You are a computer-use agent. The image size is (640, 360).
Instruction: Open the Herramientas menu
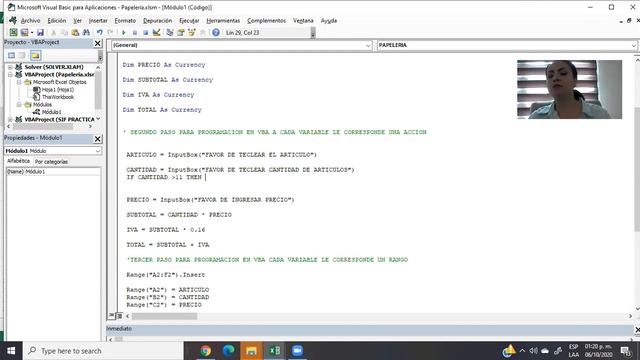click(223, 20)
